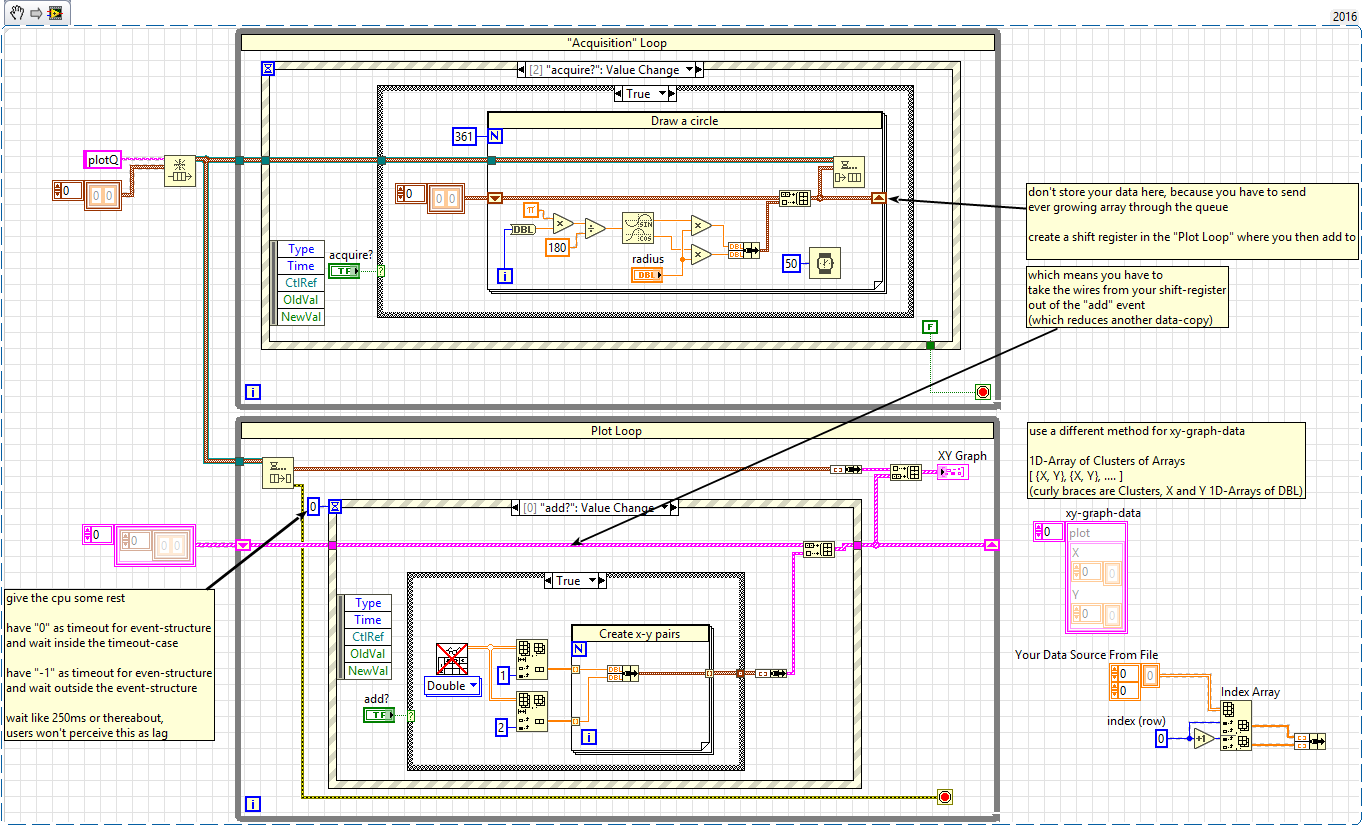1363x826 pixels.
Task: Go to next event case after add? Value Change
Action: [x=672, y=508]
